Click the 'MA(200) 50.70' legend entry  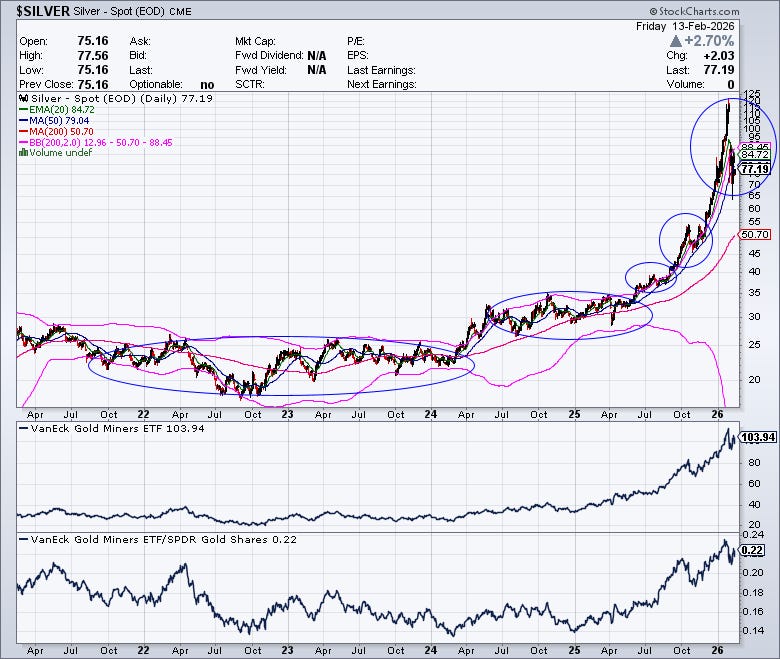tap(62, 131)
